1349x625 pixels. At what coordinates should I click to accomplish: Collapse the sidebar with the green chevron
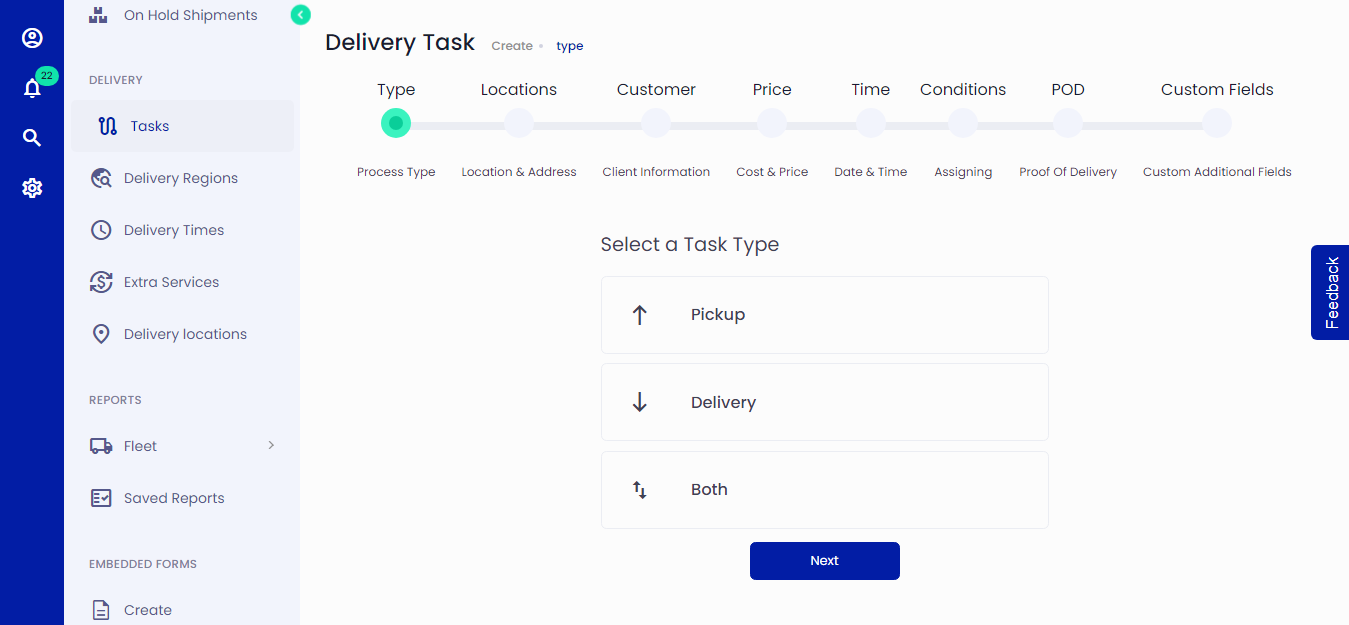tap(299, 15)
